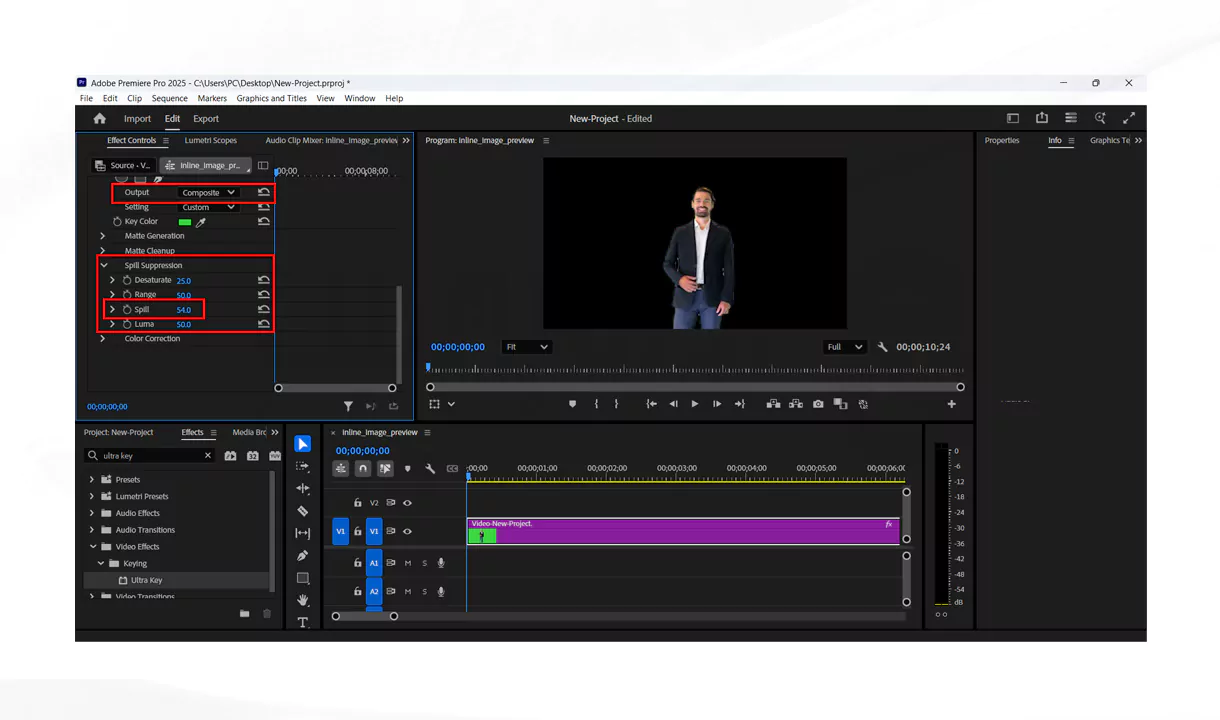The height and width of the screenshot is (720, 1220).
Task: Open the Graphics and Titles menu
Action: [271, 98]
